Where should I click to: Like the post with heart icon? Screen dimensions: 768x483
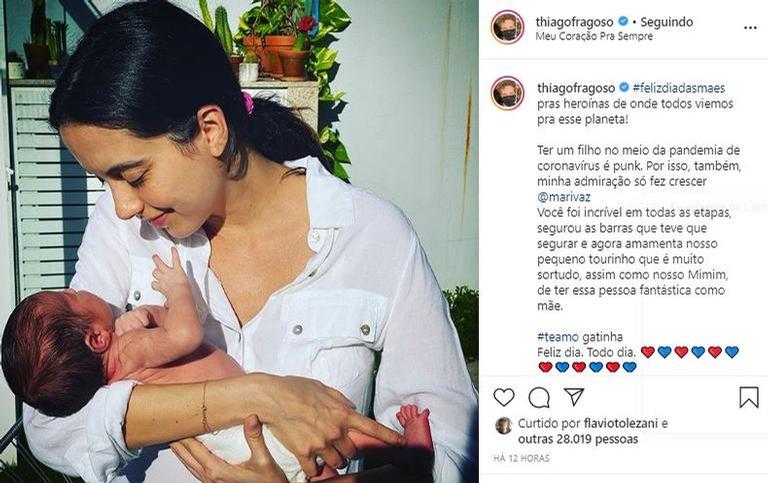504,397
